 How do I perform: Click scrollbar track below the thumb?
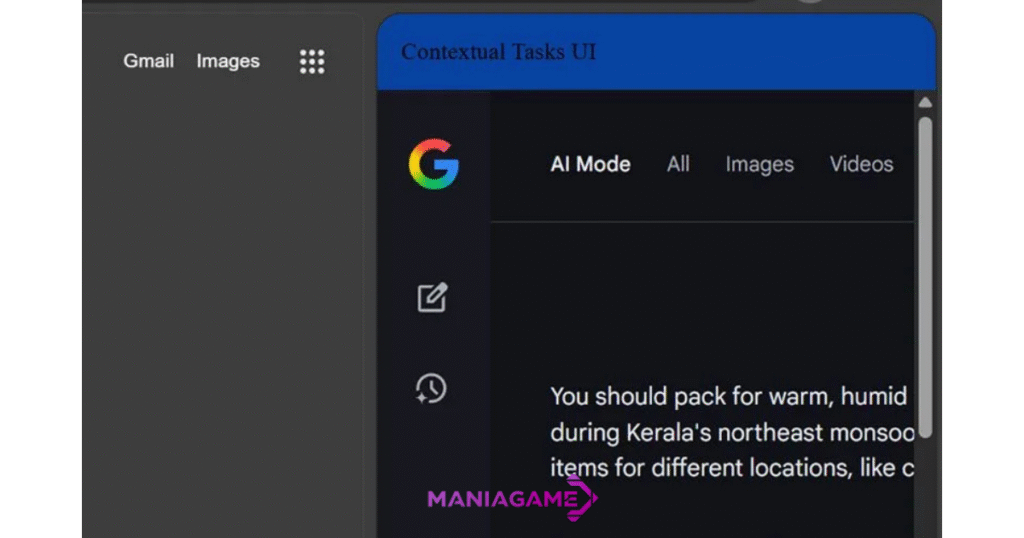(x=925, y=485)
